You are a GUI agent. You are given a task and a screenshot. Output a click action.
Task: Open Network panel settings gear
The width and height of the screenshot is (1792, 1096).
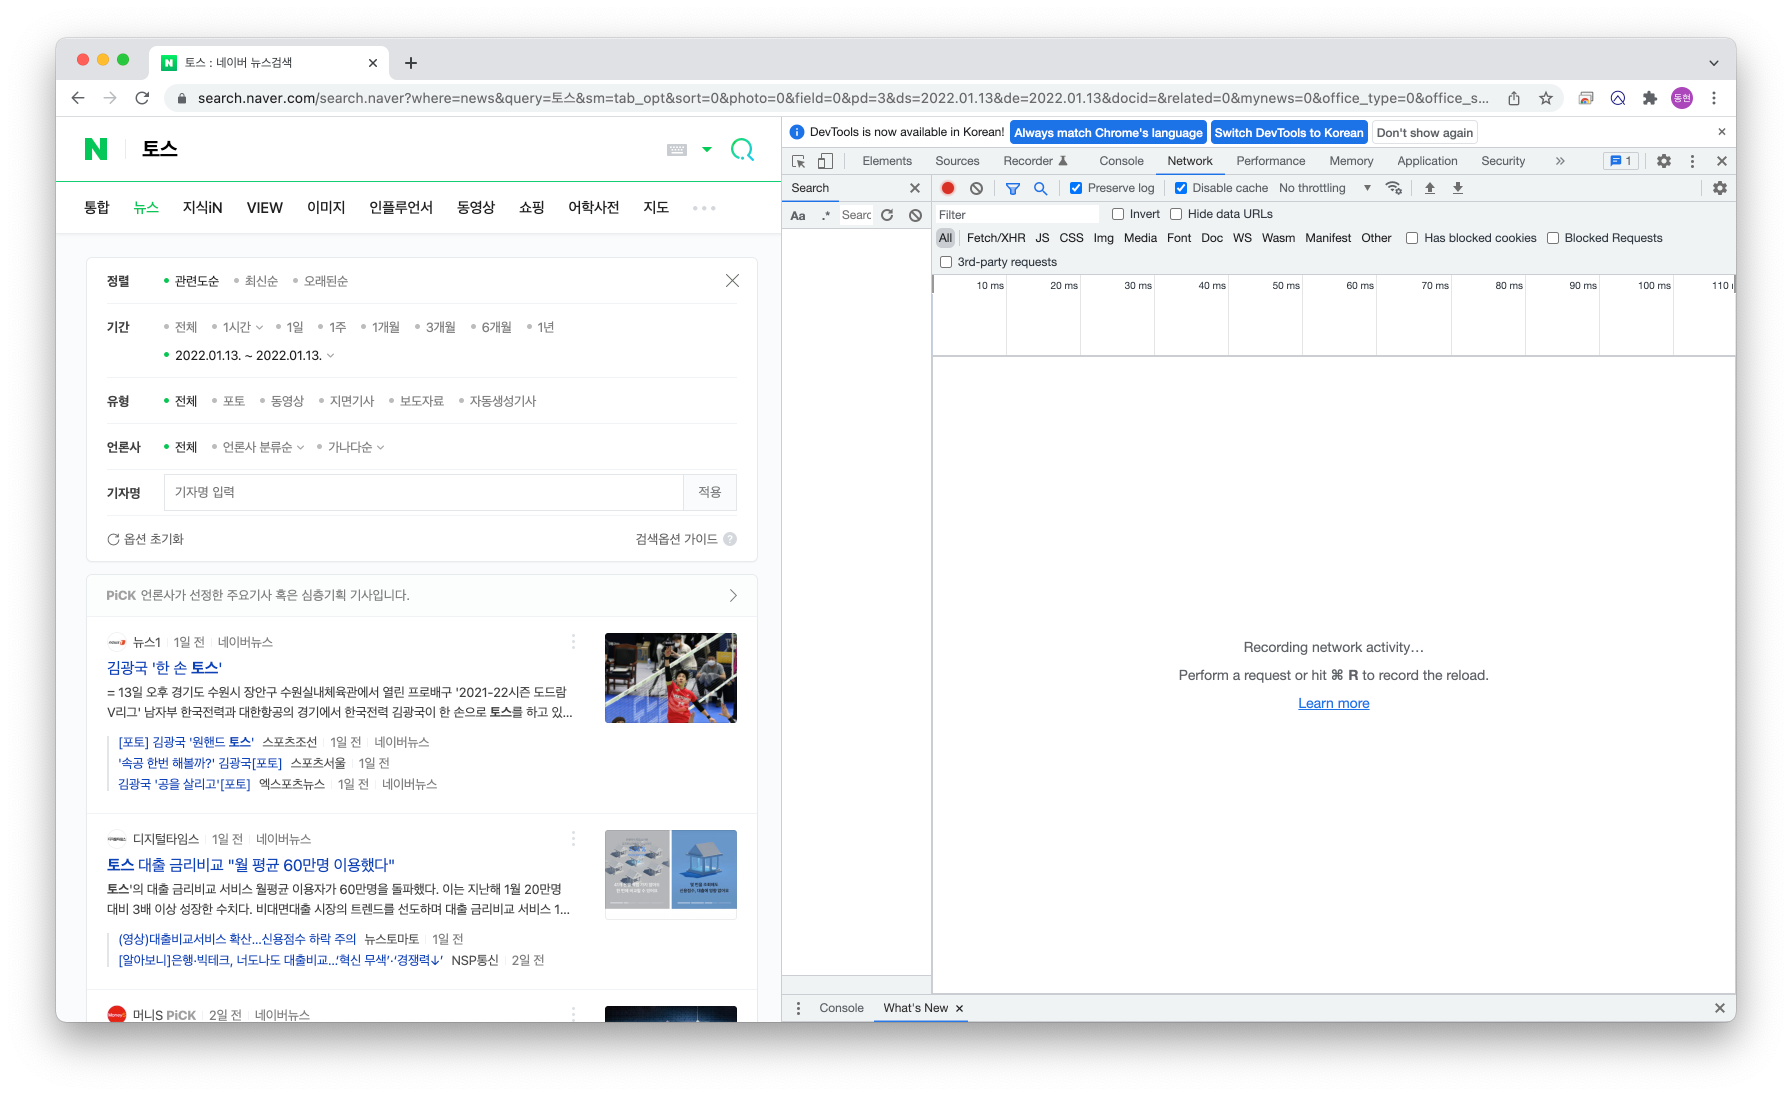1720,188
